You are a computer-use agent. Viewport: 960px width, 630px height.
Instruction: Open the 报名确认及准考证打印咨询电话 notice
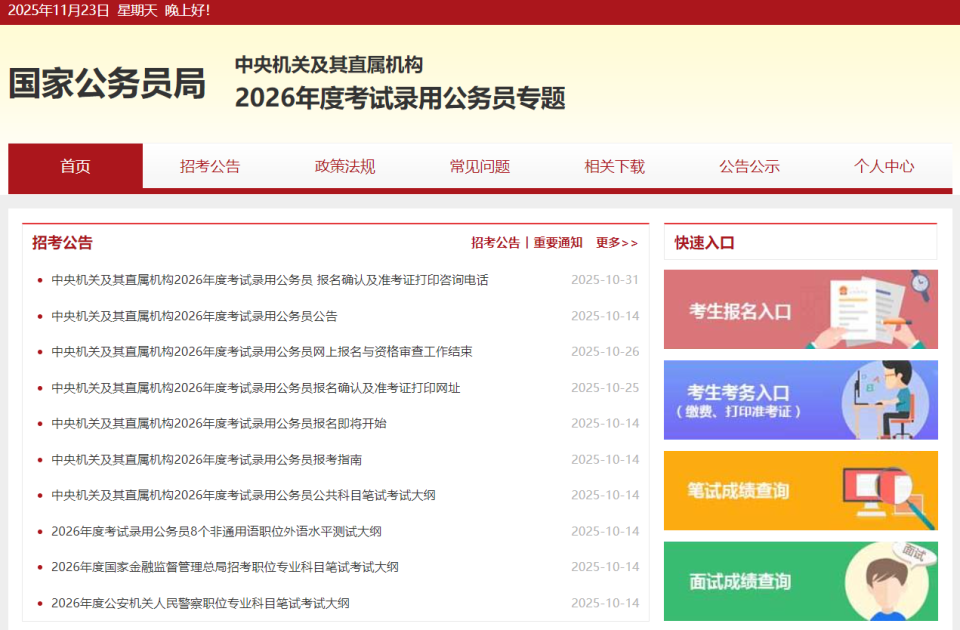(265, 280)
